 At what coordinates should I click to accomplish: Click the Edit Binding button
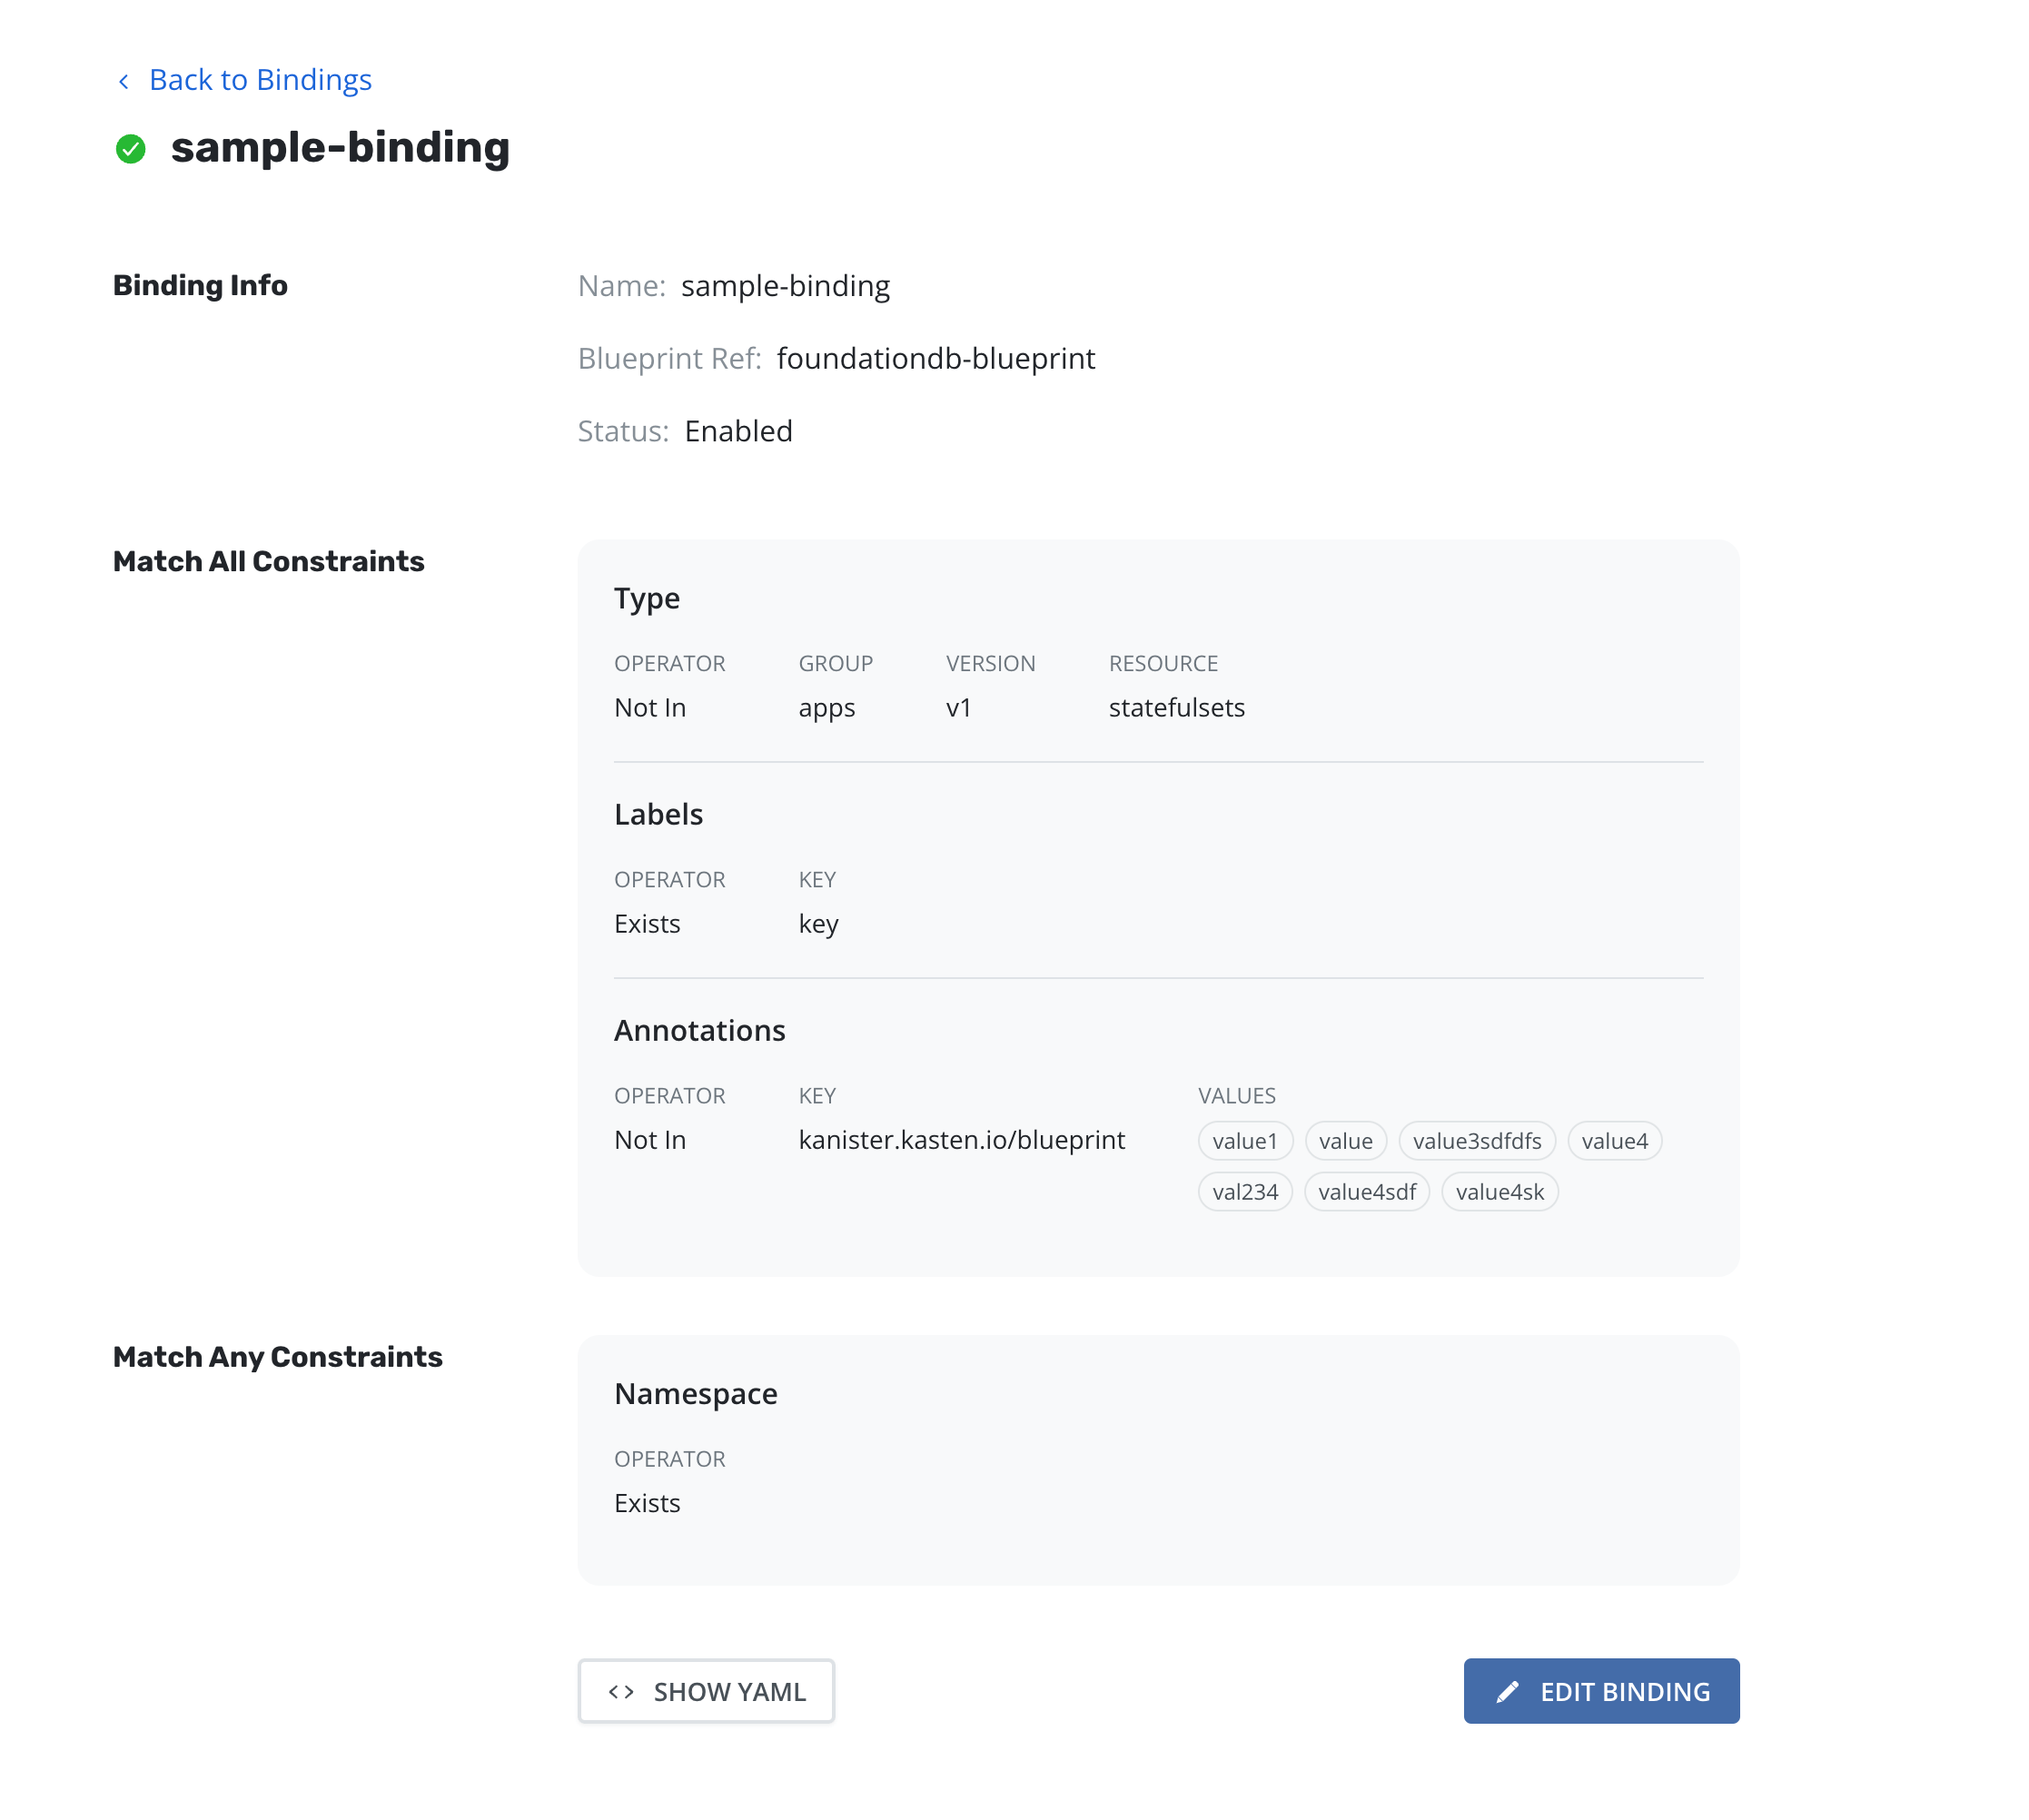[x=1601, y=1691]
